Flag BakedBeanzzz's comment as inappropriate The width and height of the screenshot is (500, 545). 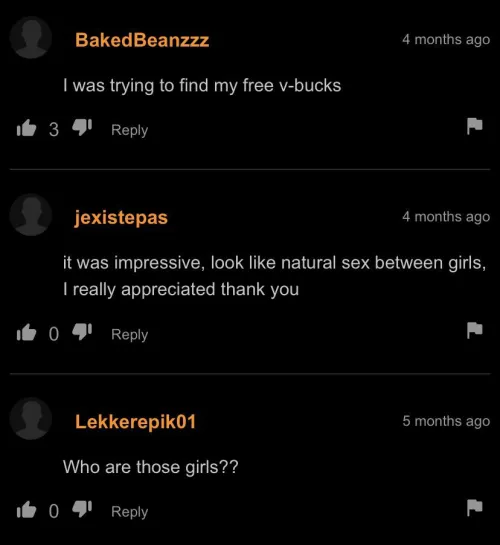[x=474, y=126]
